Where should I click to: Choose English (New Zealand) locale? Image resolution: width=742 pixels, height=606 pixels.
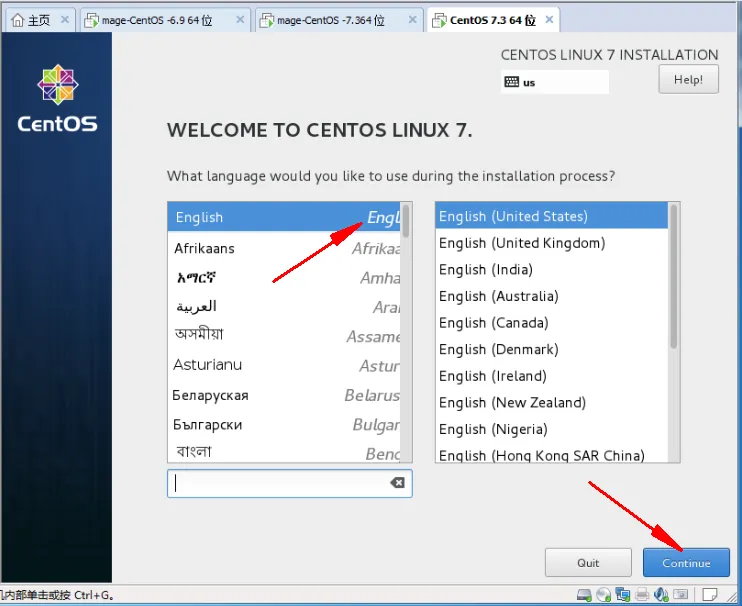pyautogui.click(x=552, y=402)
